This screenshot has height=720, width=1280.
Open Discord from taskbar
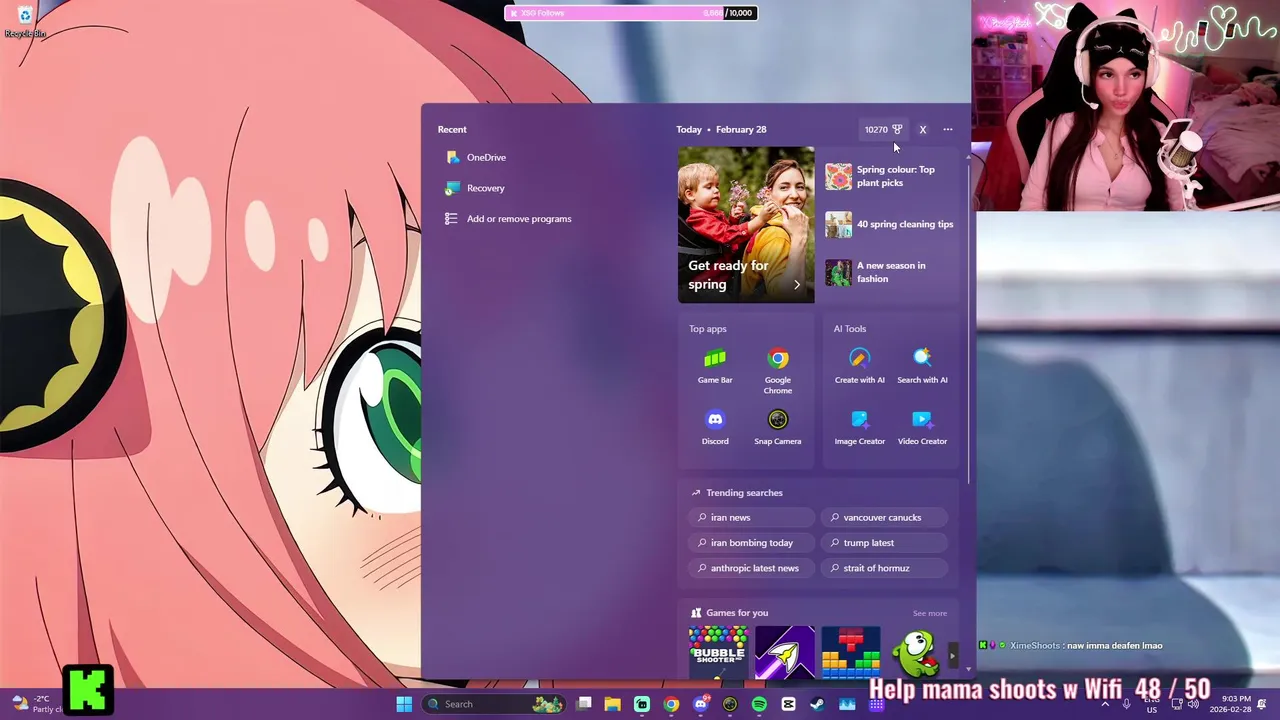tap(700, 704)
